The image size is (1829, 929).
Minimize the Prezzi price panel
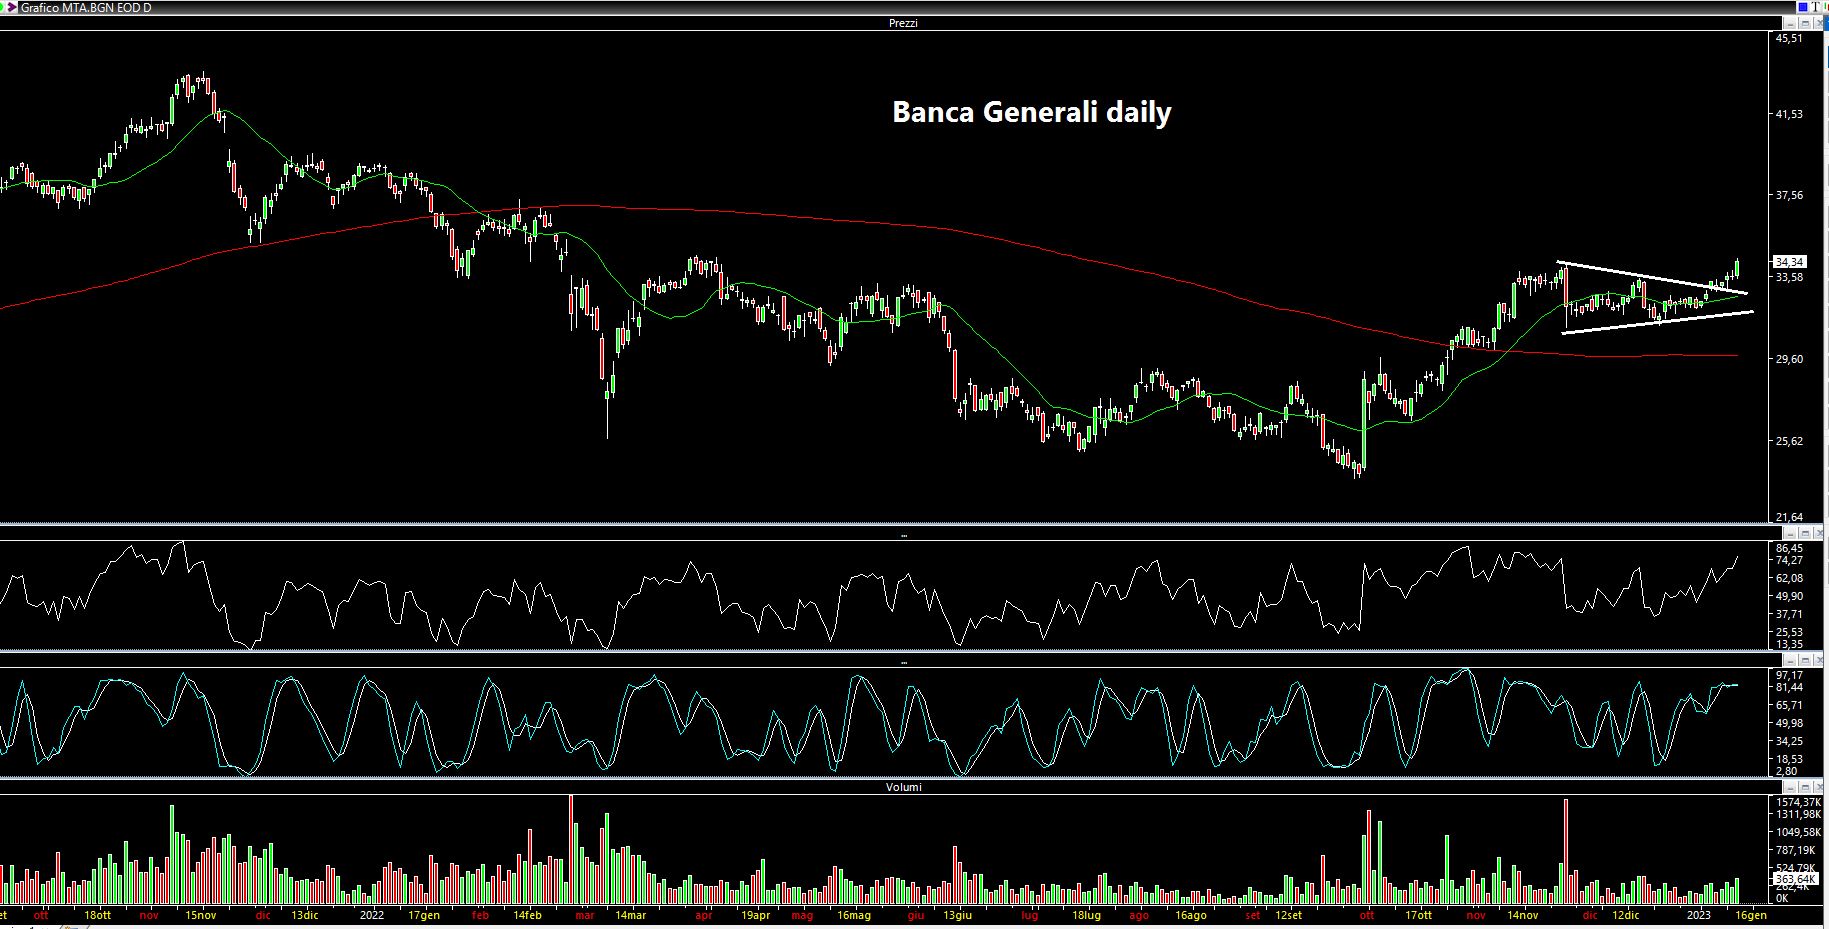[x=1790, y=23]
